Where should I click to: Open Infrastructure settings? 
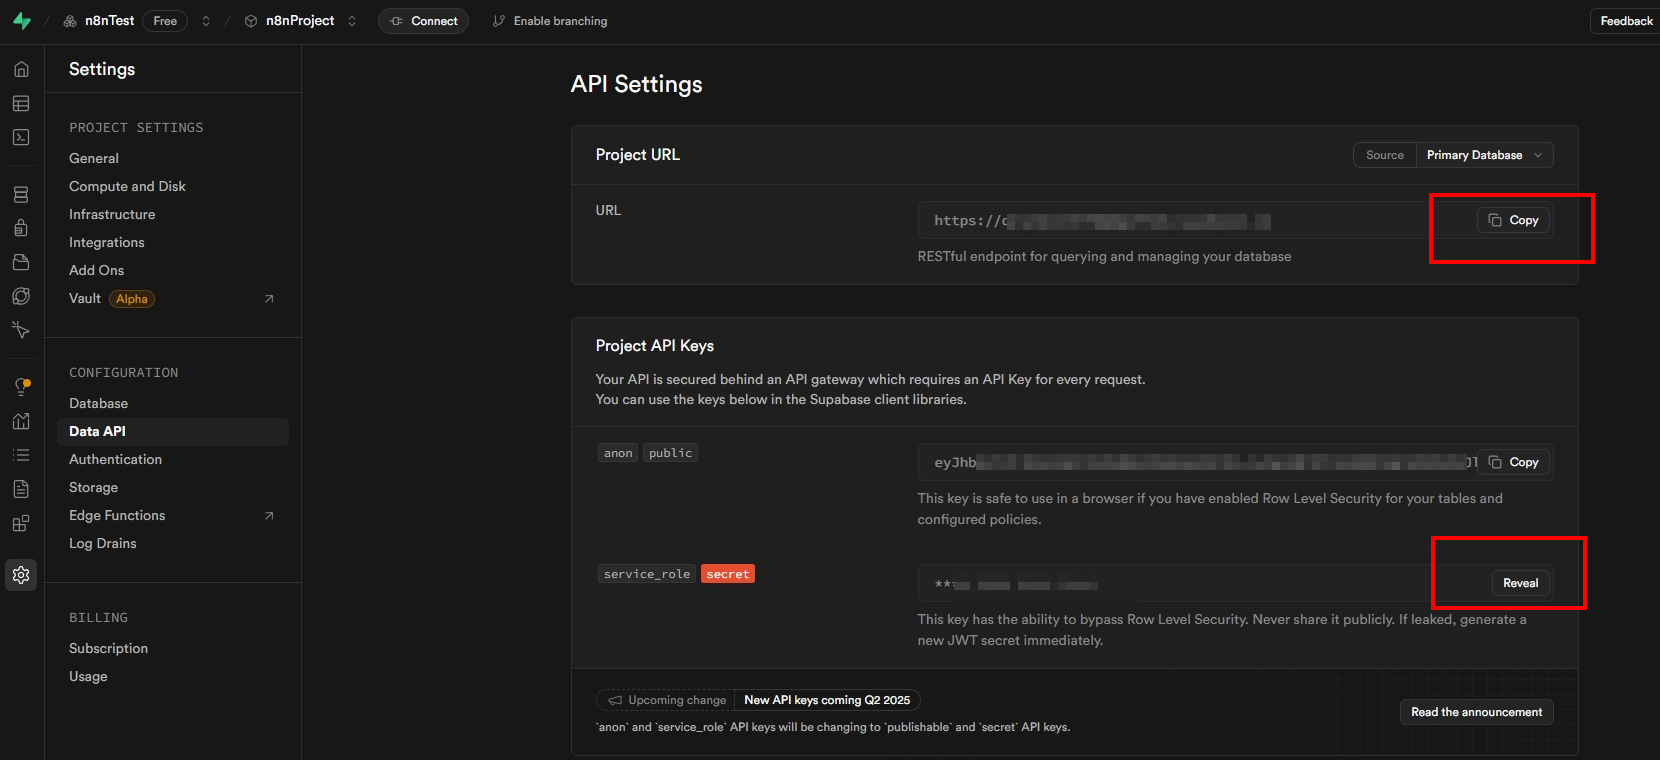click(x=112, y=214)
